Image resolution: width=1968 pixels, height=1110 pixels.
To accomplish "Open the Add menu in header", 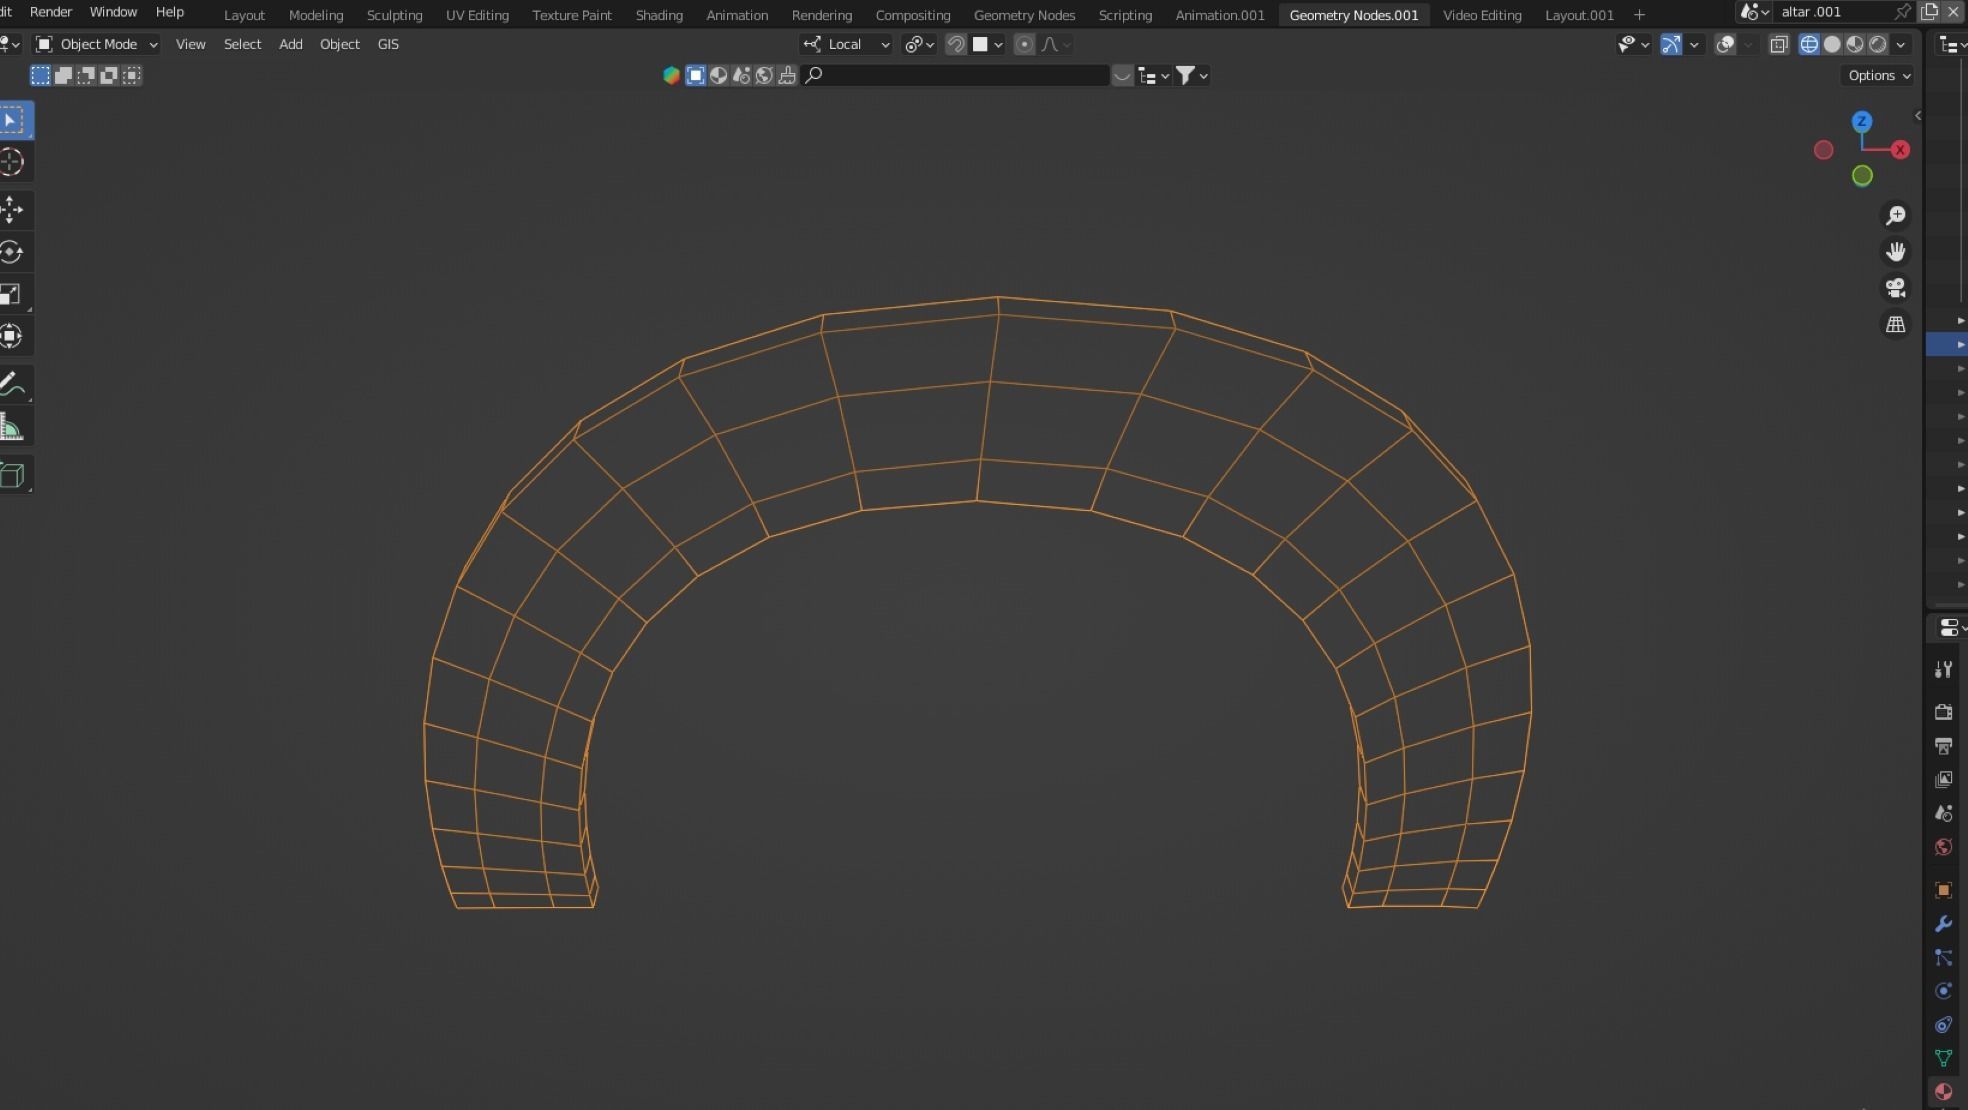I will [290, 44].
